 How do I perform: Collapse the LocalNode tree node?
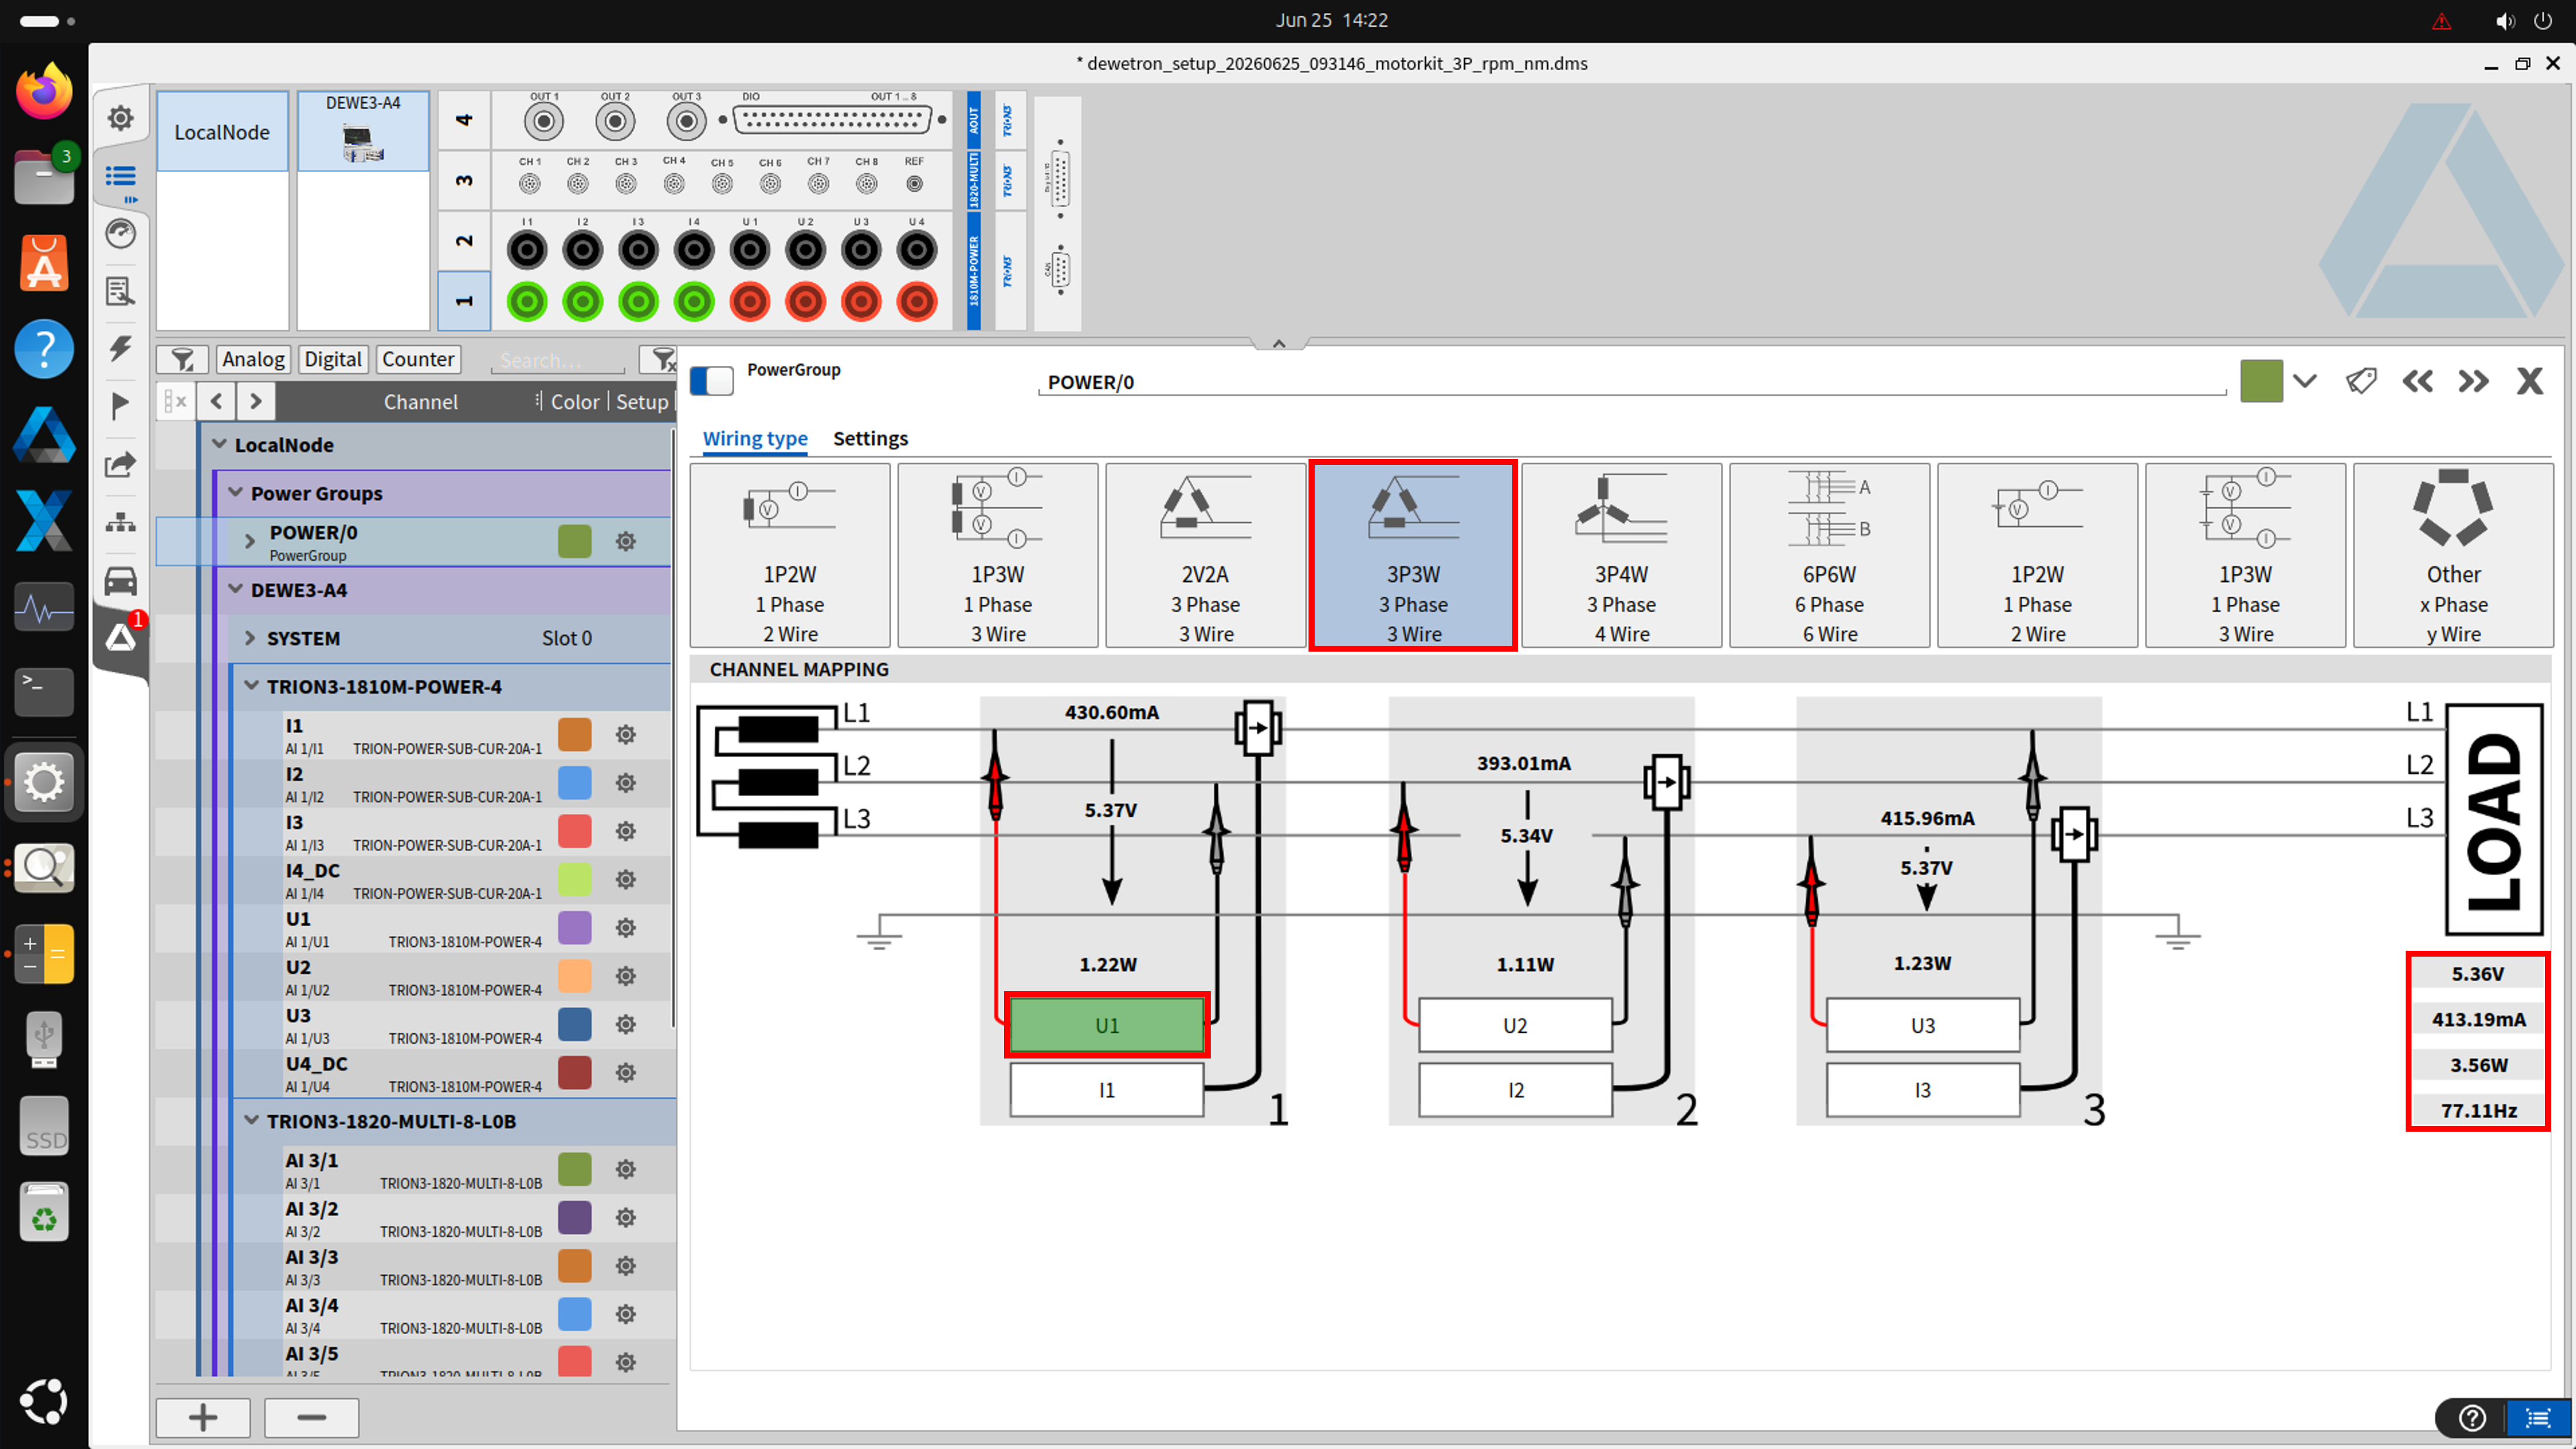click(x=219, y=444)
